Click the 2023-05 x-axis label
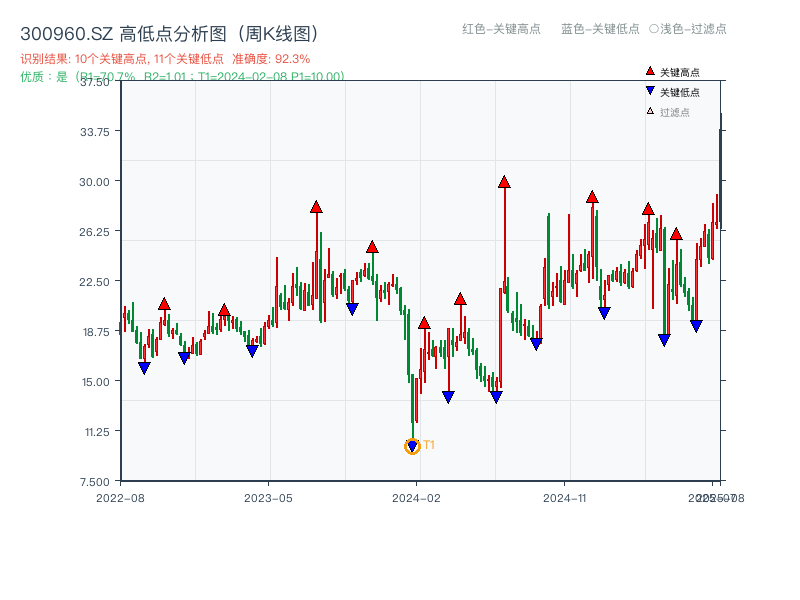 tap(268, 498)
